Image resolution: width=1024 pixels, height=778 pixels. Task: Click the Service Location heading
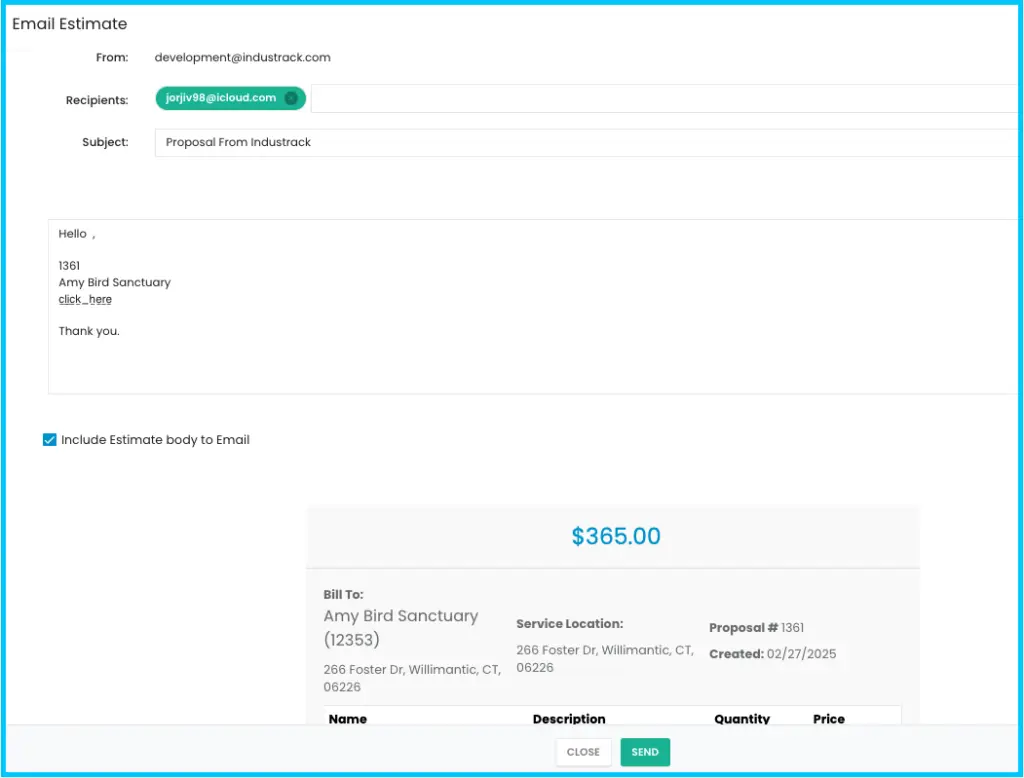tap(569, 624)
